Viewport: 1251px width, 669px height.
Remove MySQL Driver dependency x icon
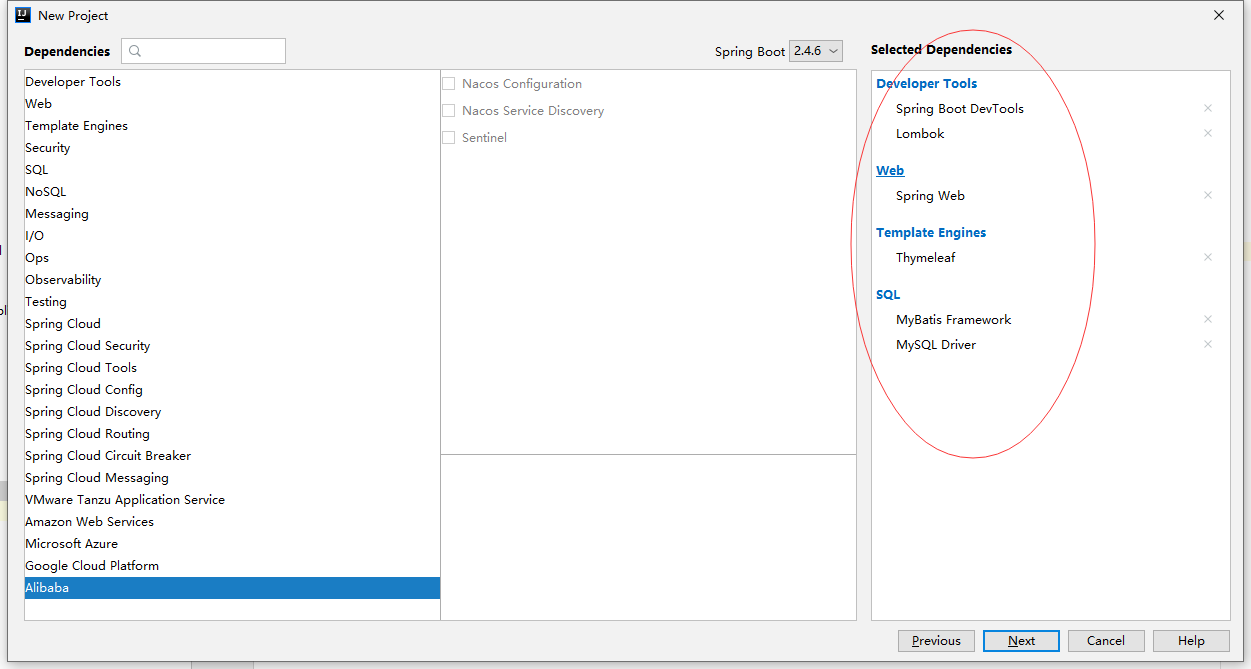(x=1208, y=344)
